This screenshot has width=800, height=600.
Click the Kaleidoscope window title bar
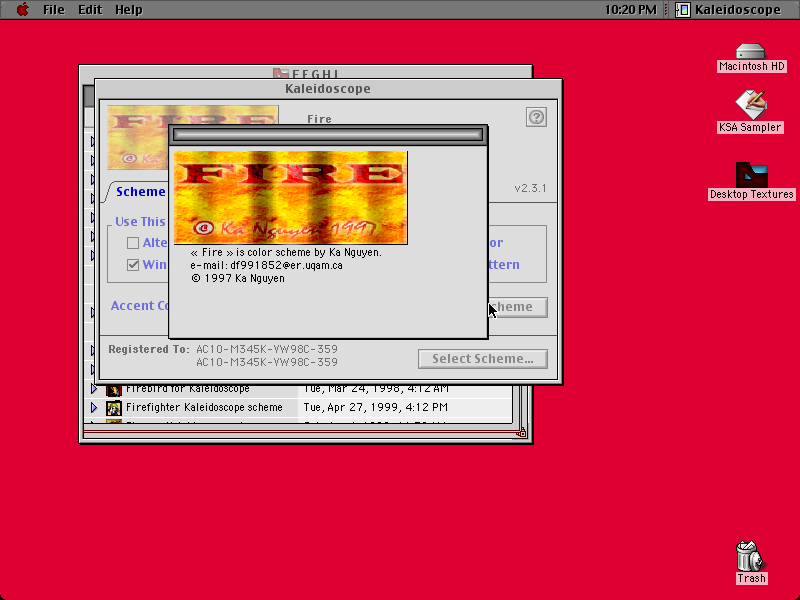[x=328, y=89]
